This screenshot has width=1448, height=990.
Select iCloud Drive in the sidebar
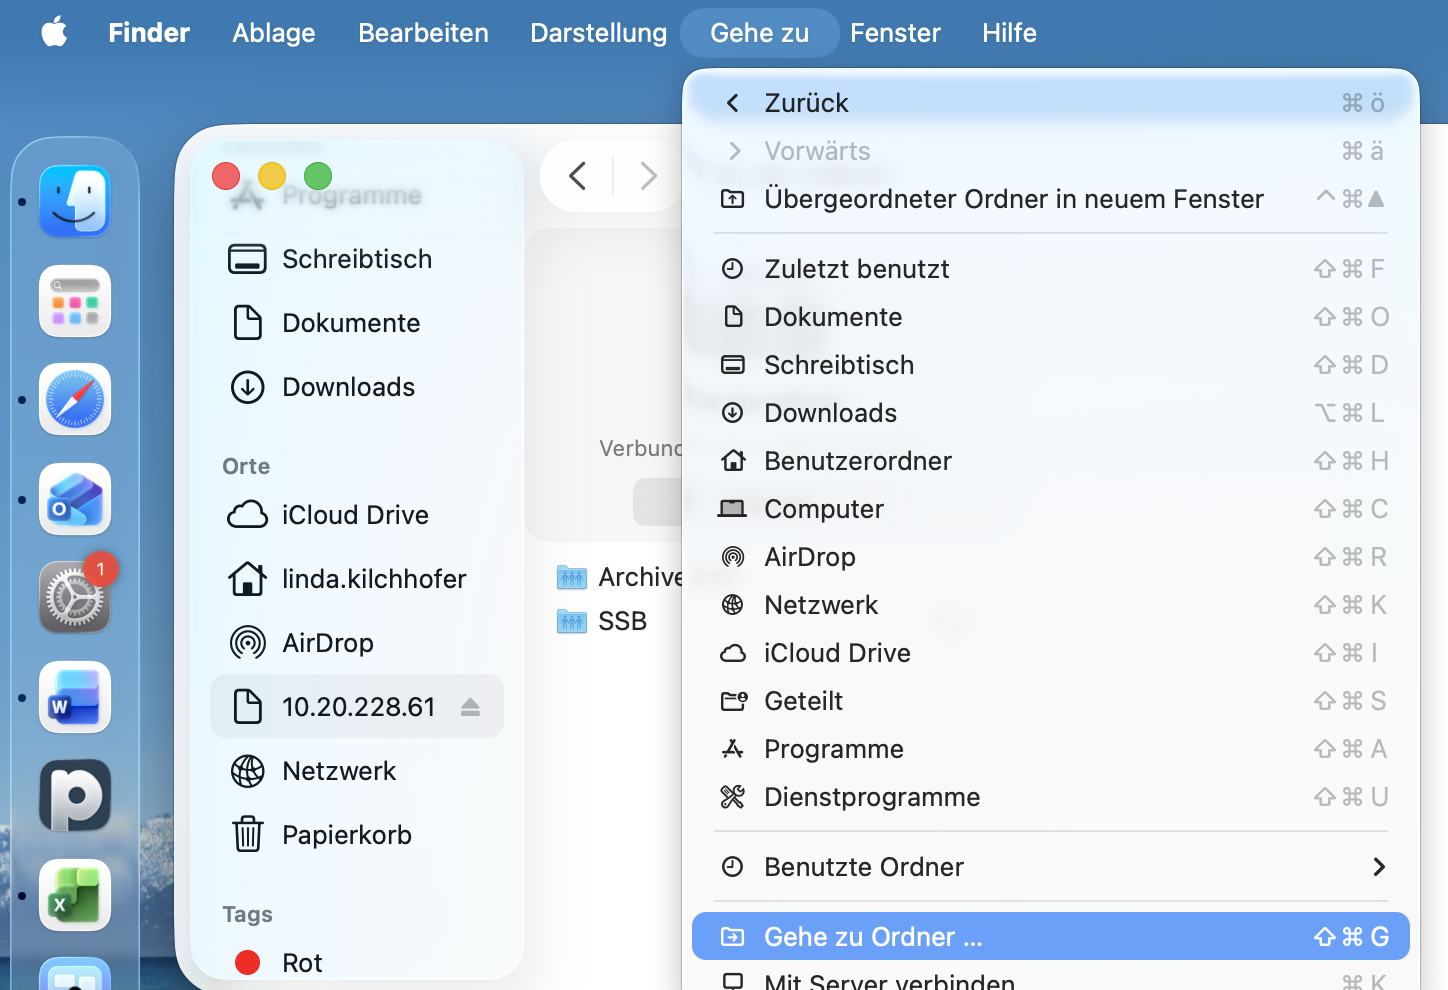(x=355, y=515)
